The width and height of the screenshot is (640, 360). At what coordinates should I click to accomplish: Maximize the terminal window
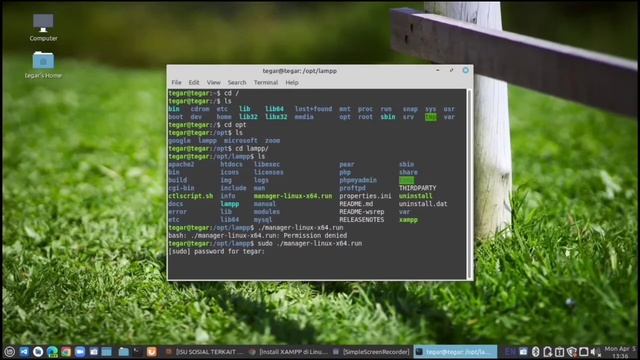click(451, 71)
